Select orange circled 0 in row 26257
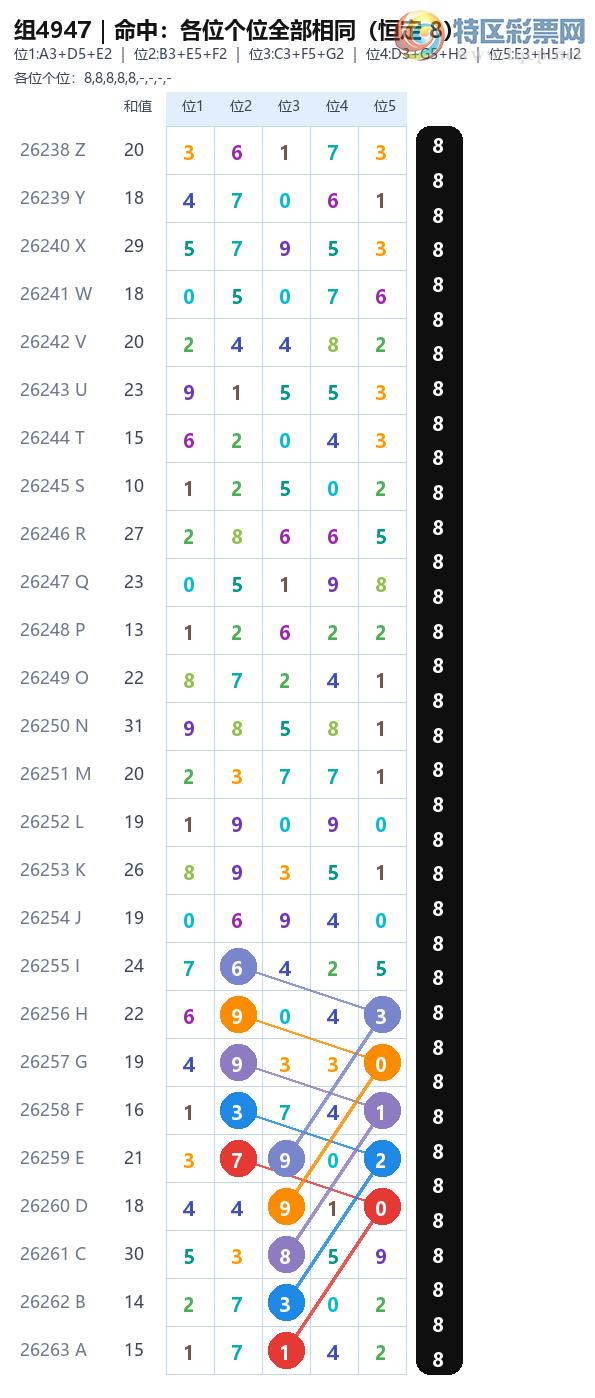This screenshot has width=595, height=1398. click(x=381, y=1064)
